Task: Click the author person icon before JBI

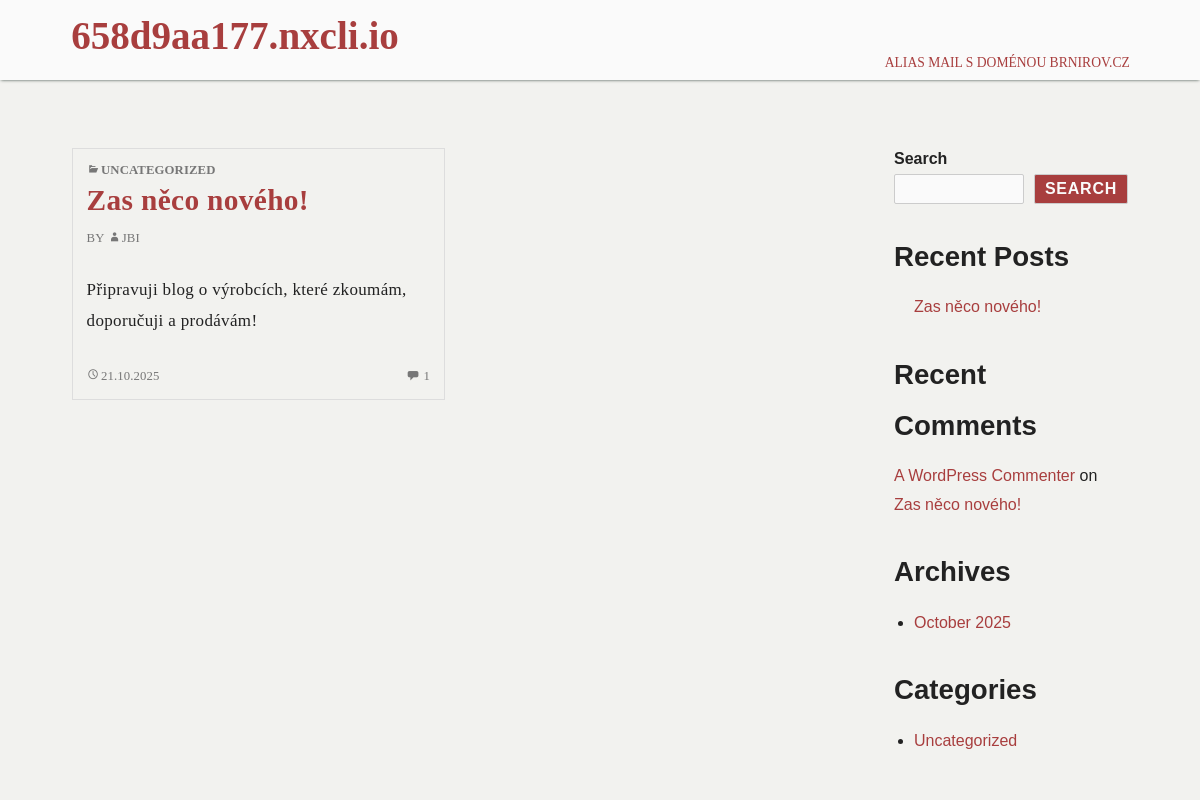Action: [114, 238]
